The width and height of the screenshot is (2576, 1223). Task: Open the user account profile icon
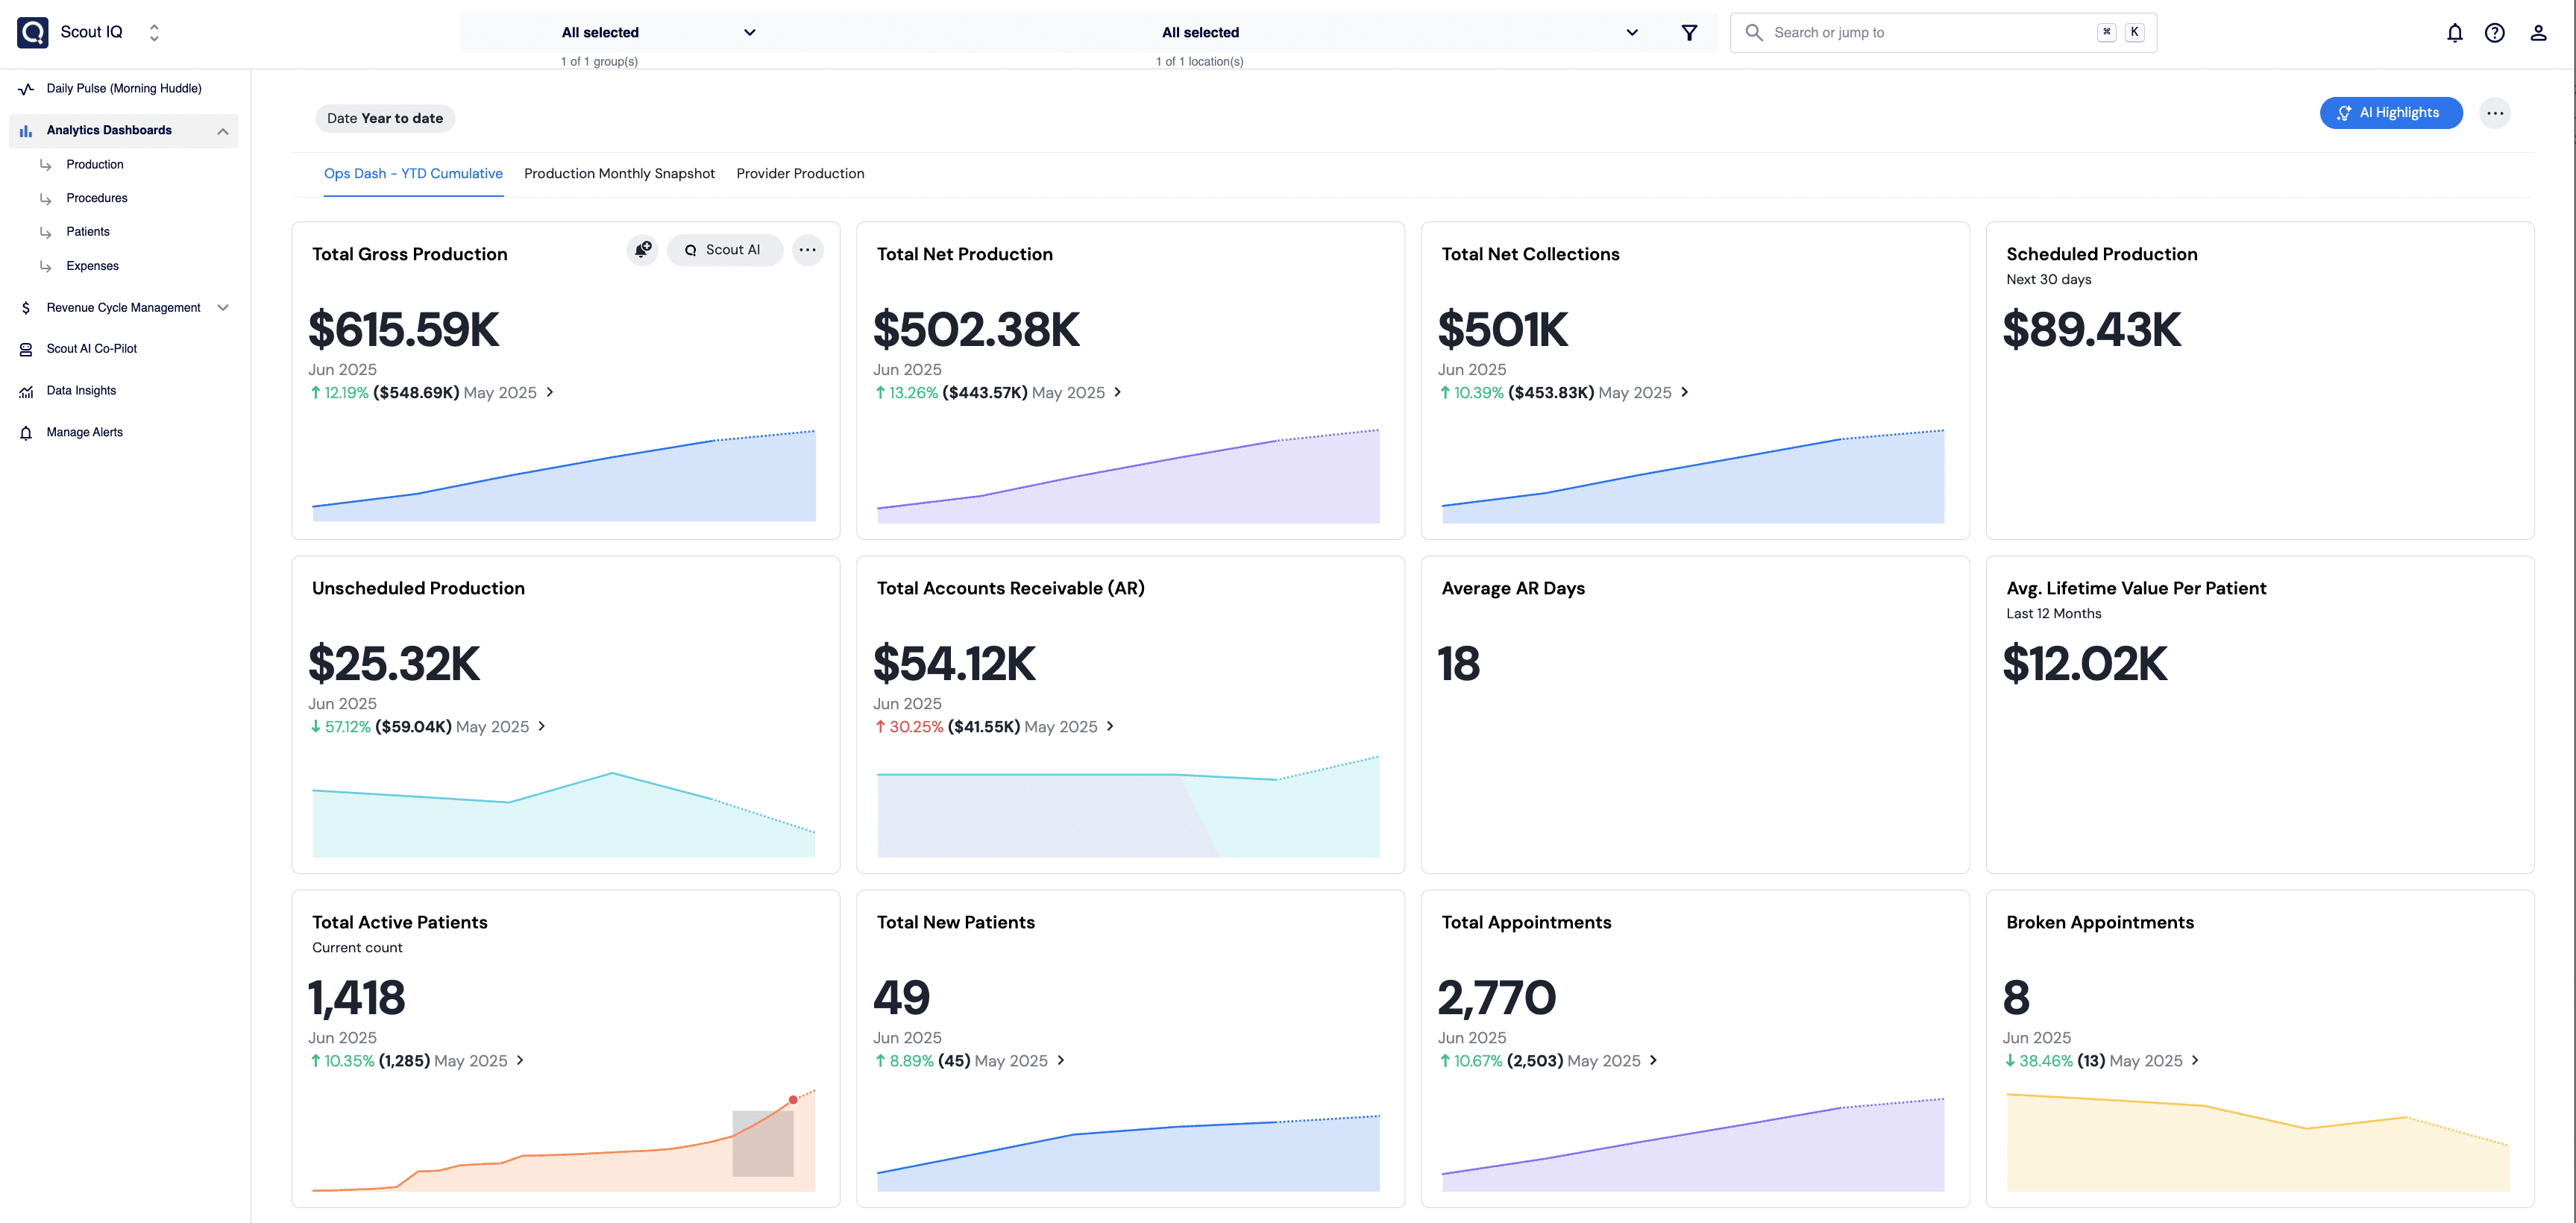coord(2537,33)
